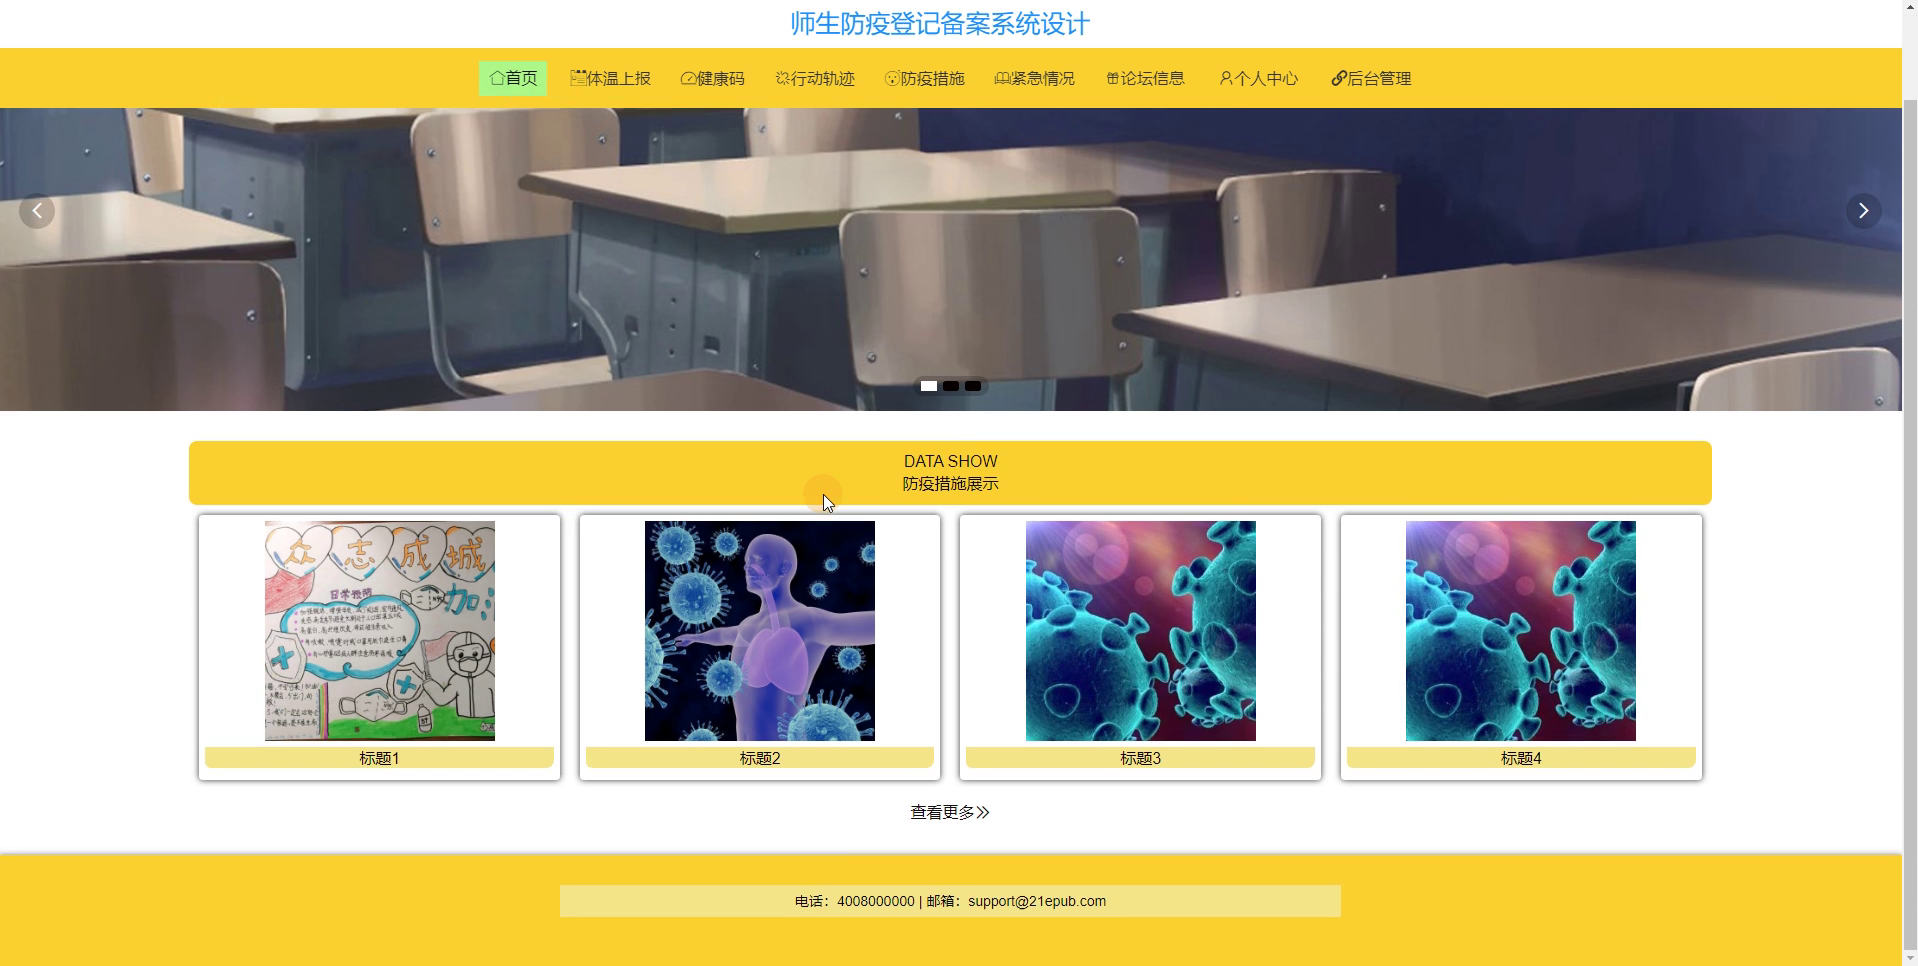Click the icon beside 行动轨迹
The height and width of the screenshot is (966, 1918).
tap(782, 78)
